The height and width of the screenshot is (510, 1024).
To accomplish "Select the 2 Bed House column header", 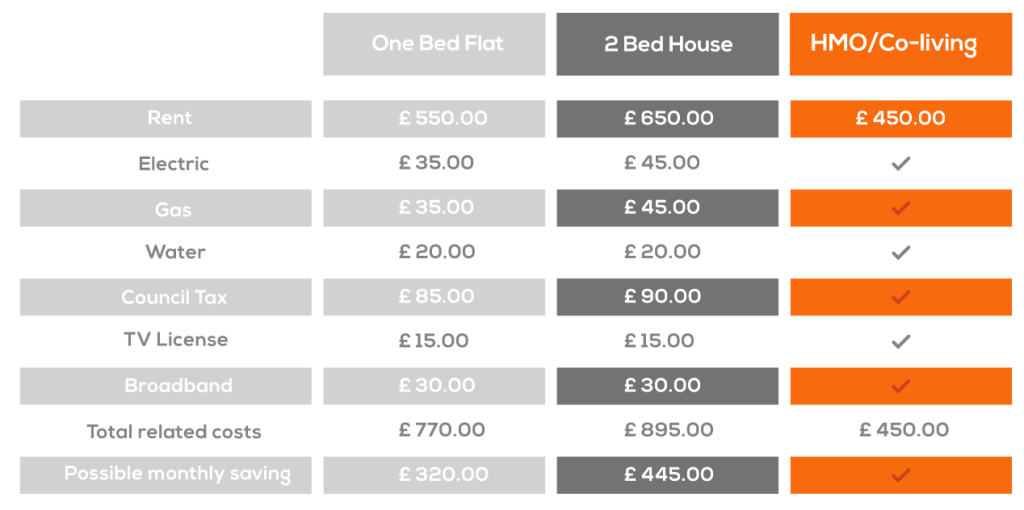I will pos(667,44).
